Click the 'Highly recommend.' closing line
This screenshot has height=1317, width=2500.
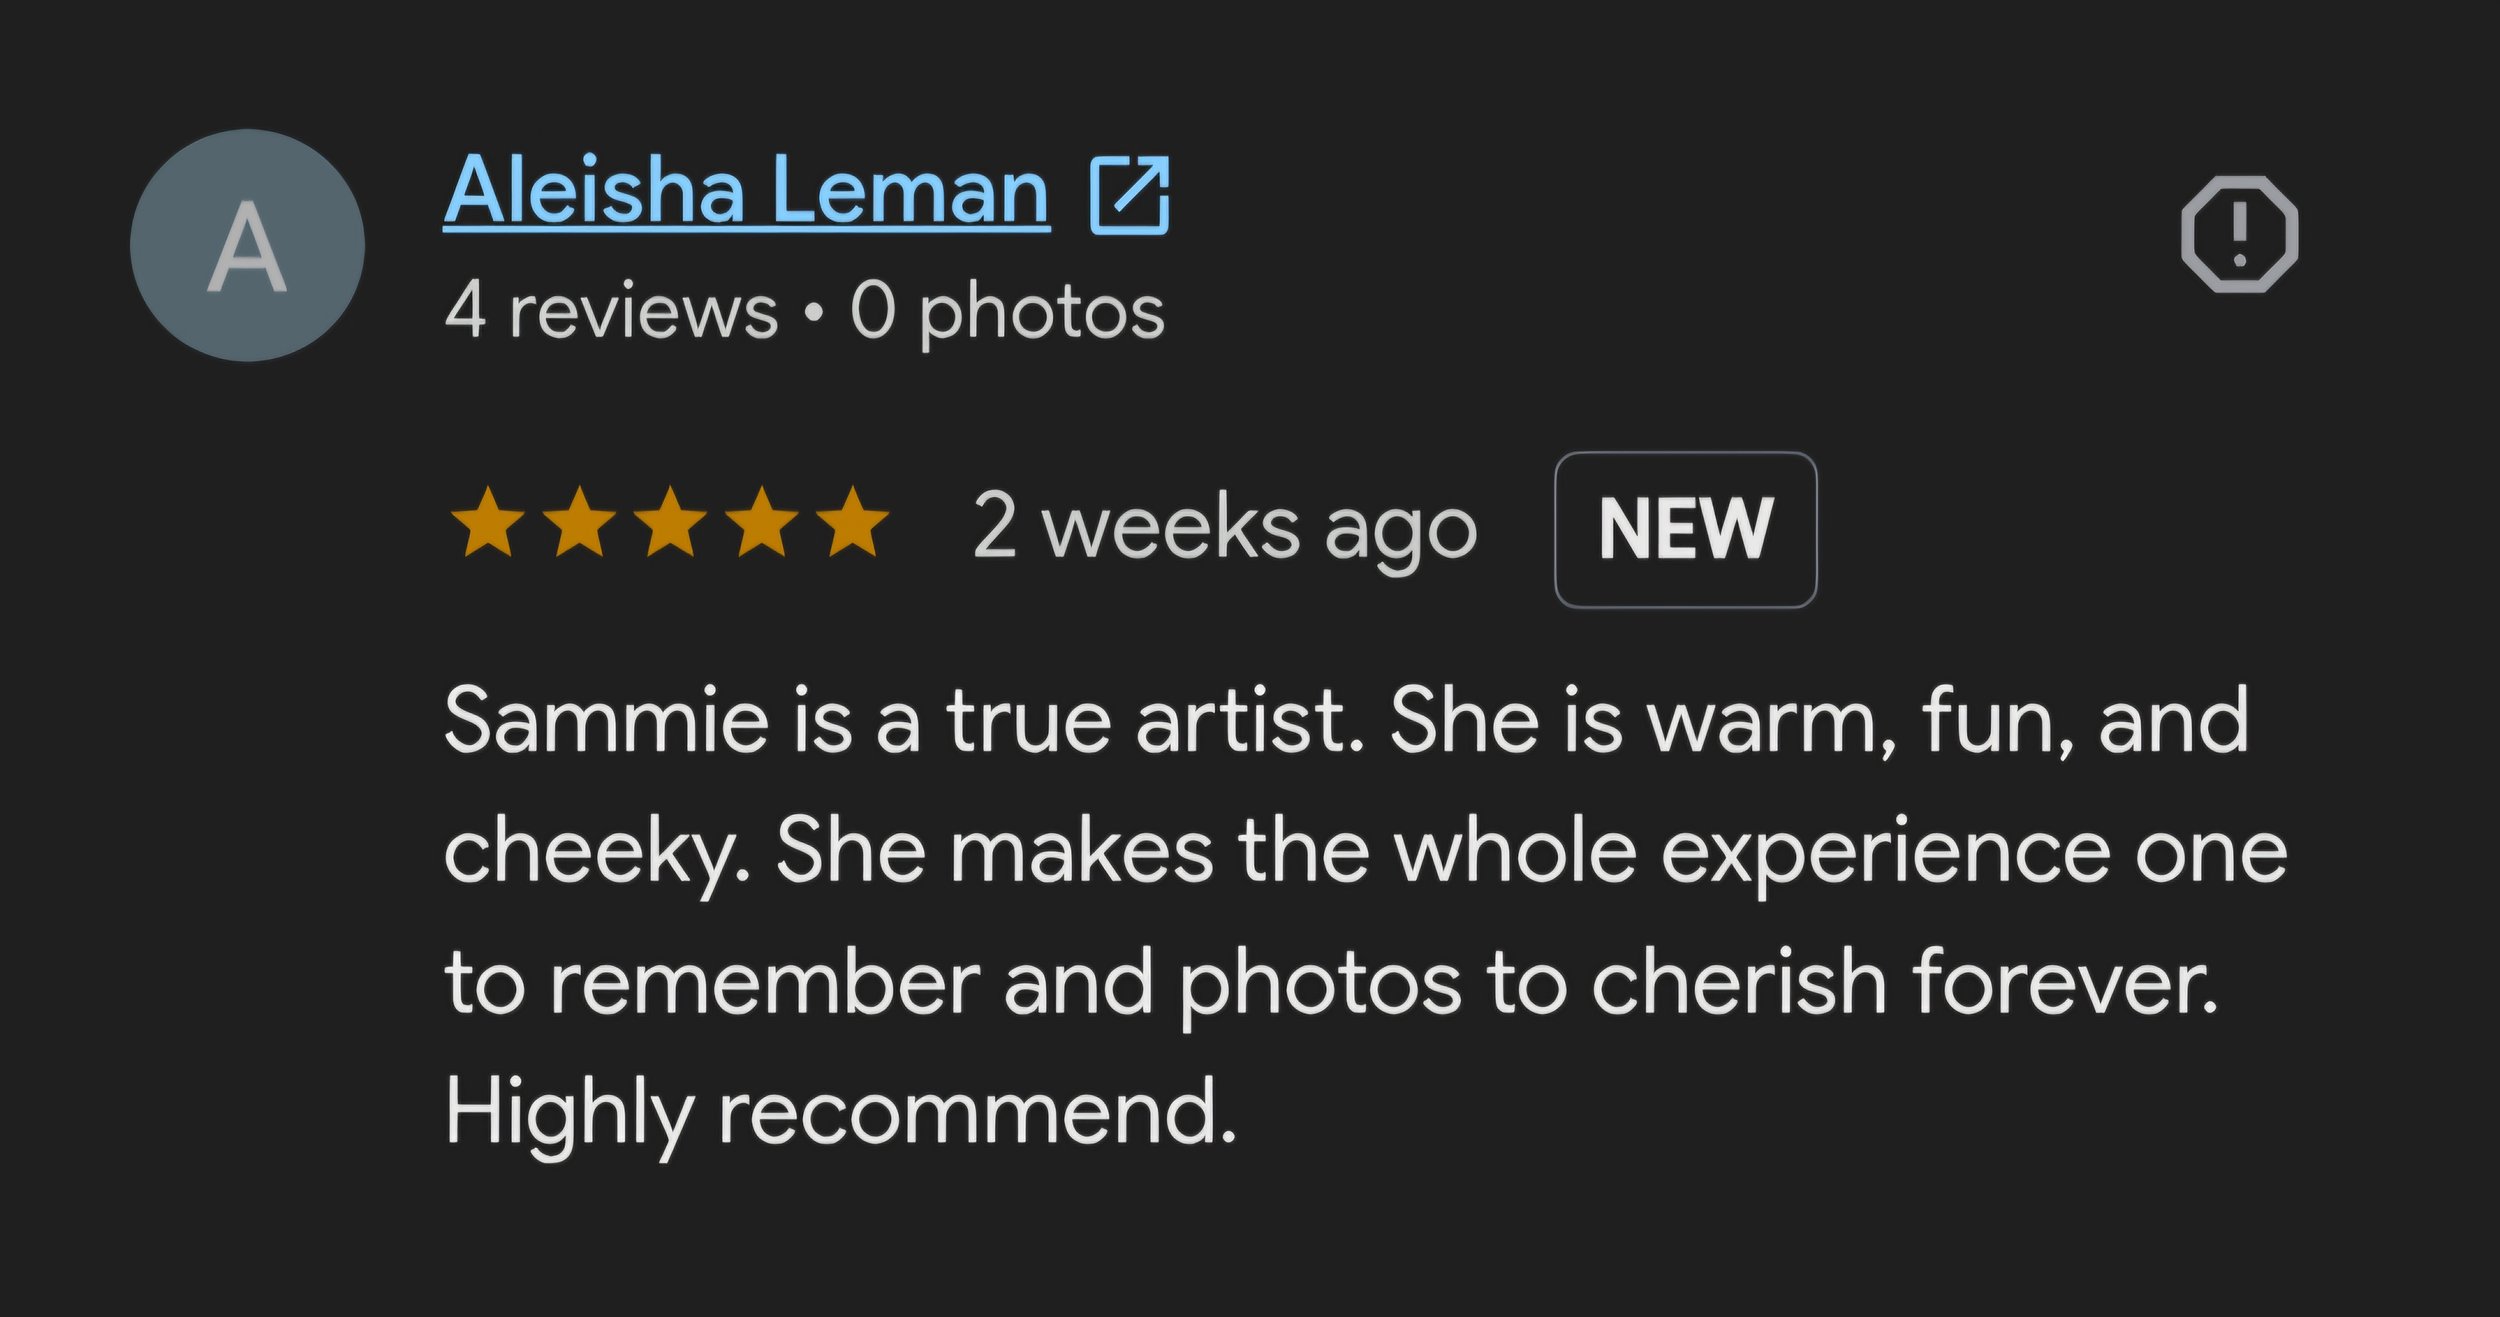841,1114
